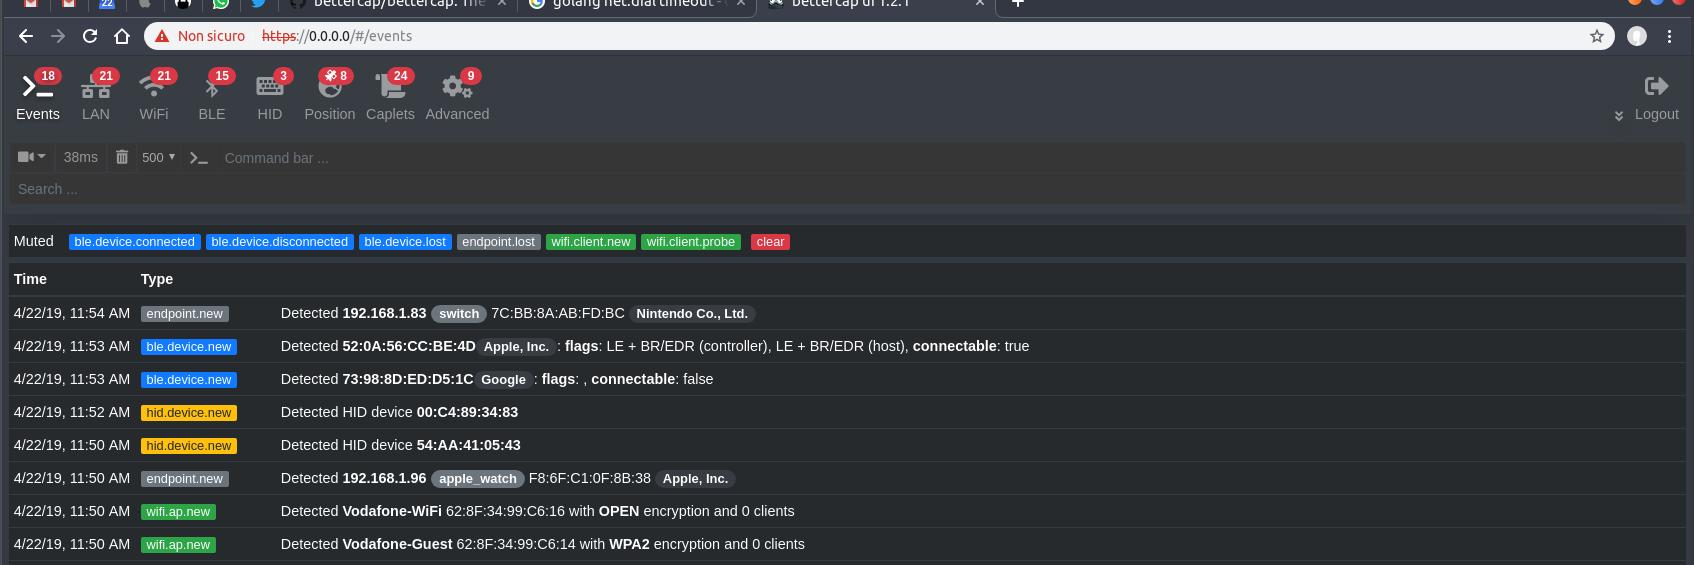1694x565 pixels.
Task: Click Apple, Inc. badge on the BLE row
Action: [x=516, y=347]
